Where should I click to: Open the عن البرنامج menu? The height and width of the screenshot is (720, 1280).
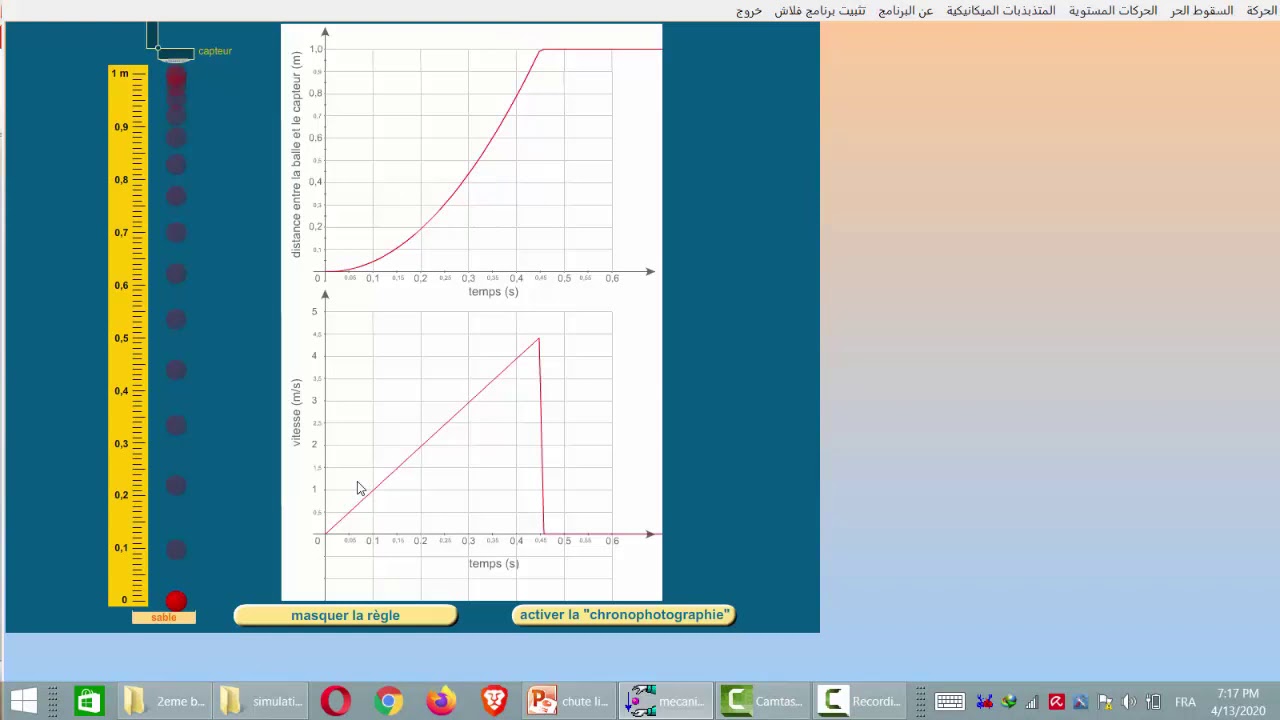pos(905,10)
